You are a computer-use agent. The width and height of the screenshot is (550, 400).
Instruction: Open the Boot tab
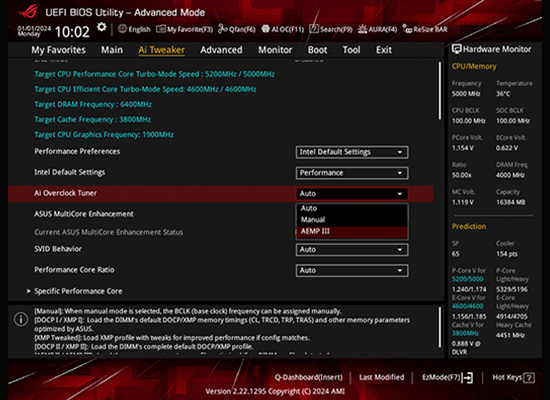(317, 50)
